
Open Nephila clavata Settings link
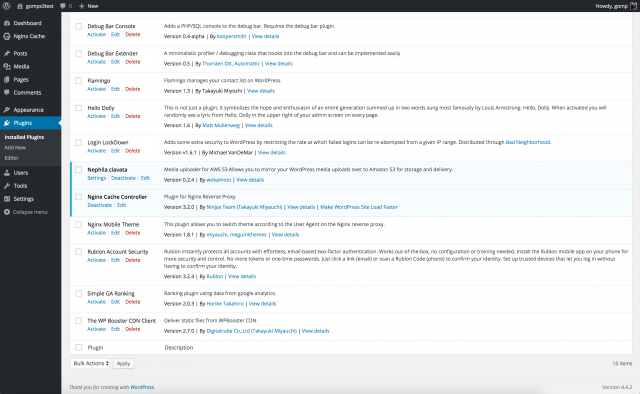point(97,178)
